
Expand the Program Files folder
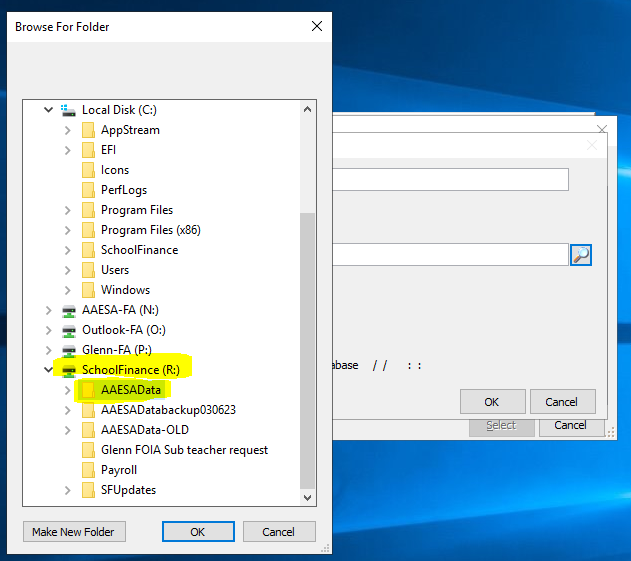[x=68, y=210]
